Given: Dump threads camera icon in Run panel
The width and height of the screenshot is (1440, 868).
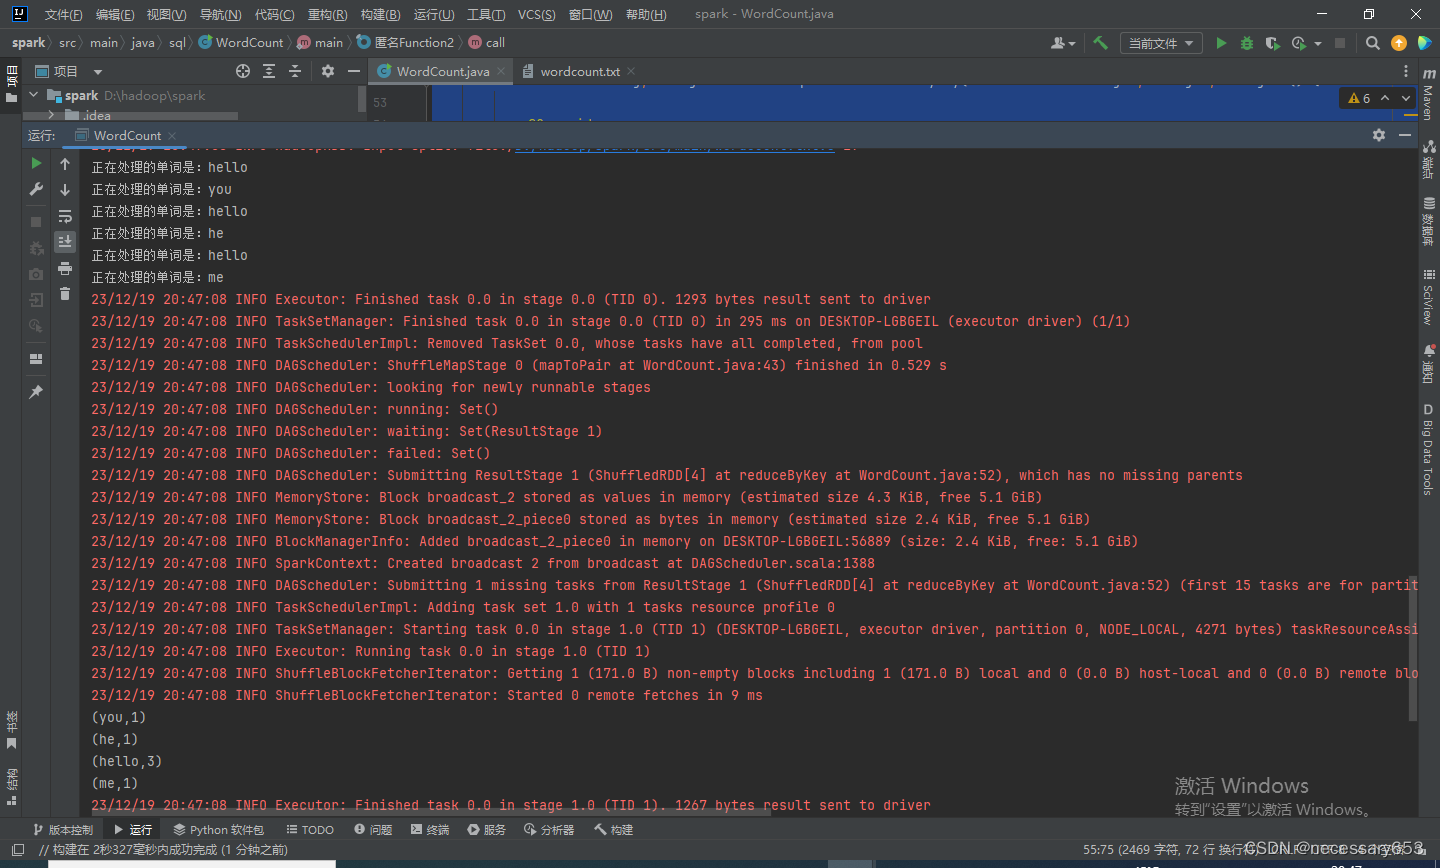Looking at the screenshot, I should 36,274.
